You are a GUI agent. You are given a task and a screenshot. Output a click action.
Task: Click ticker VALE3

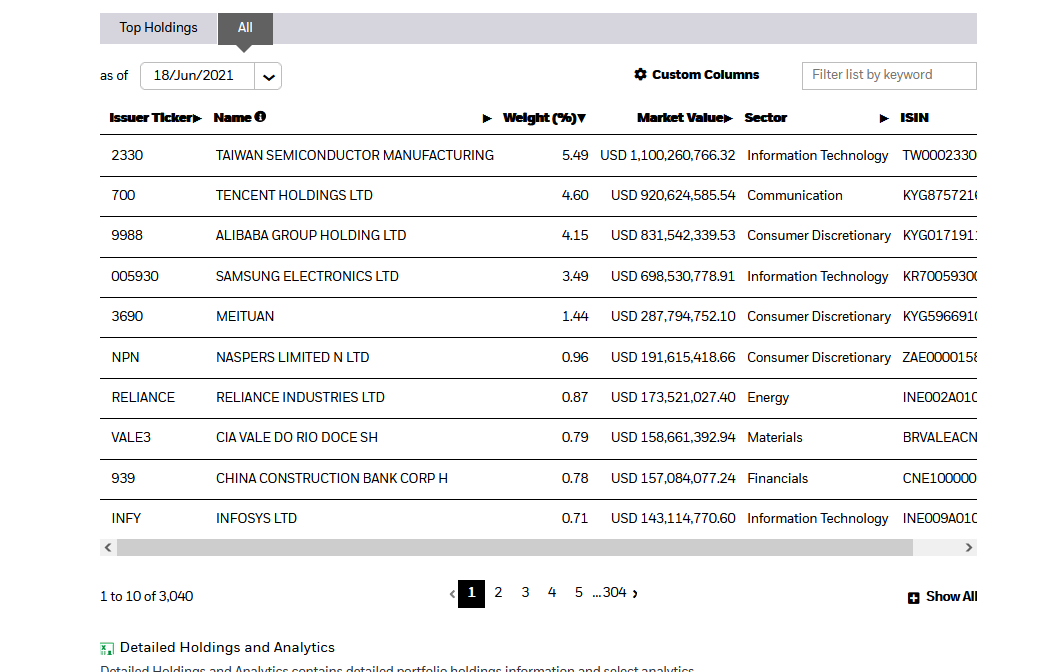[x=131, y=437]
